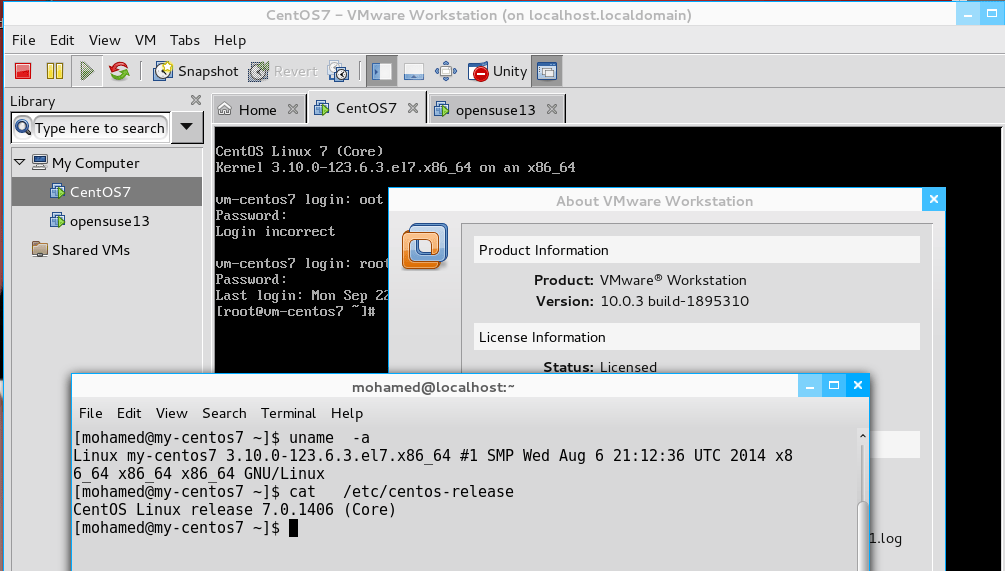
Task: Open the Snapshot Manager icon
Action: [x=339, y=71]
